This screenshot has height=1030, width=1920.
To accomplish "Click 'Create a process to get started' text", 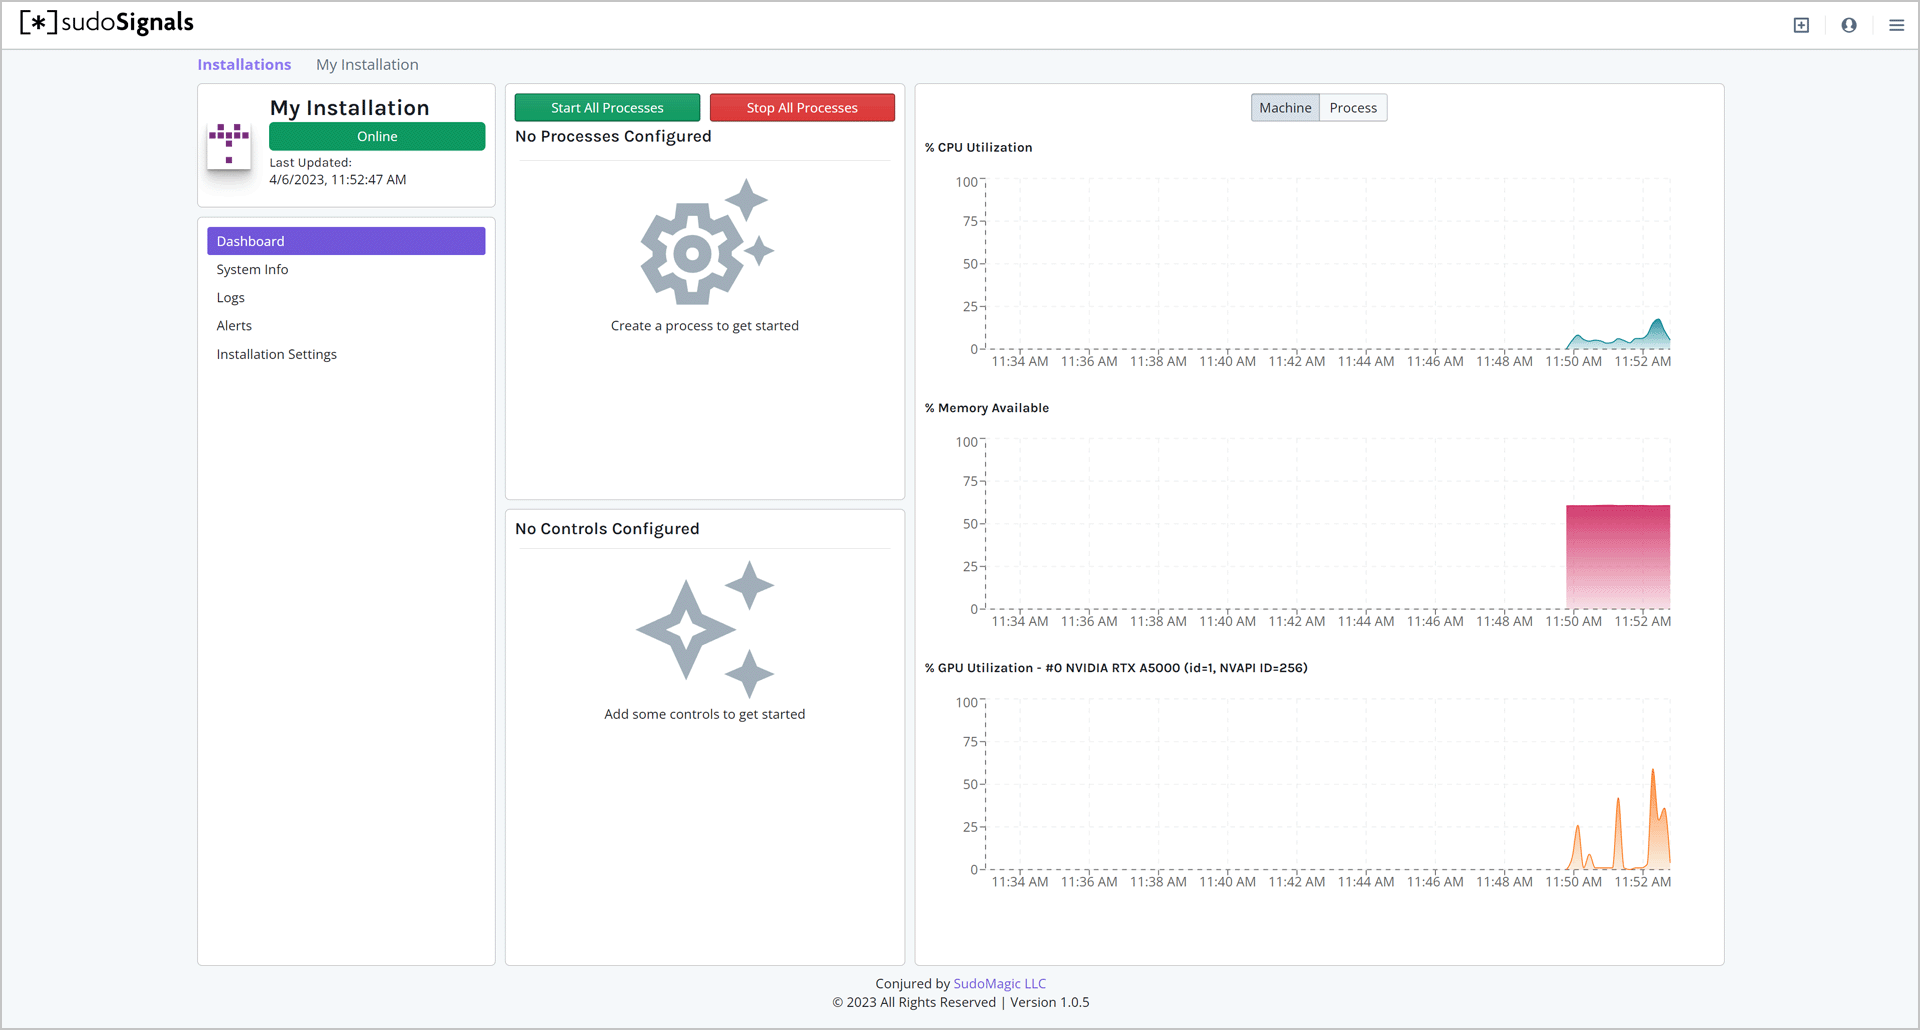I will (x=705, y=326).
